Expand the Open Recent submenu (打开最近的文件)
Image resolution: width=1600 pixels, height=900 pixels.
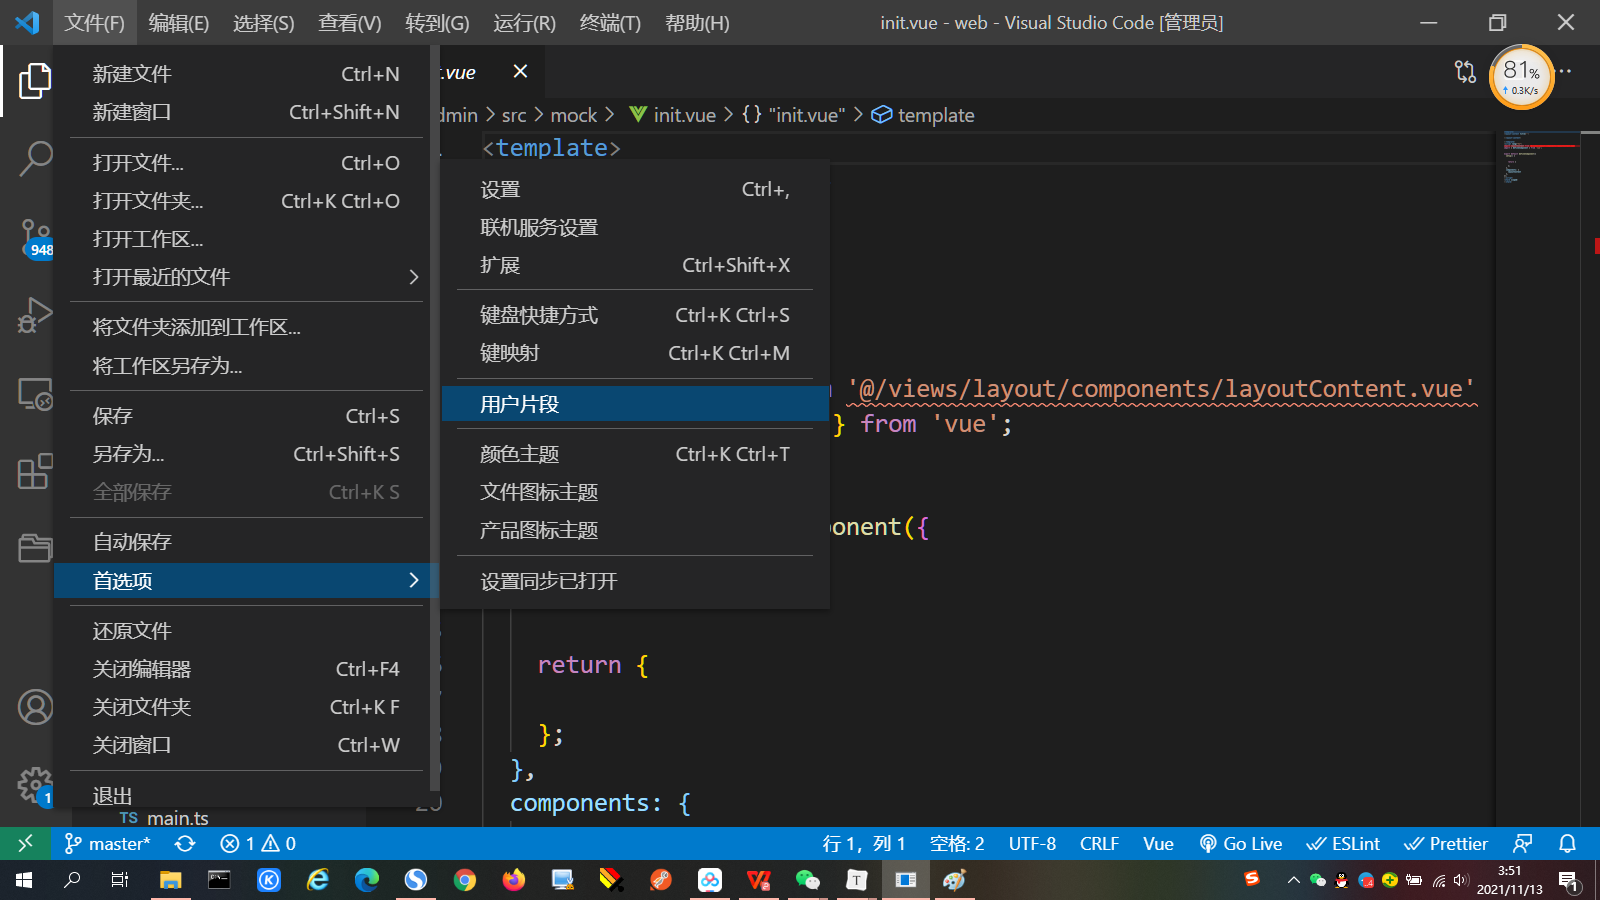click(x=245, y=277)
